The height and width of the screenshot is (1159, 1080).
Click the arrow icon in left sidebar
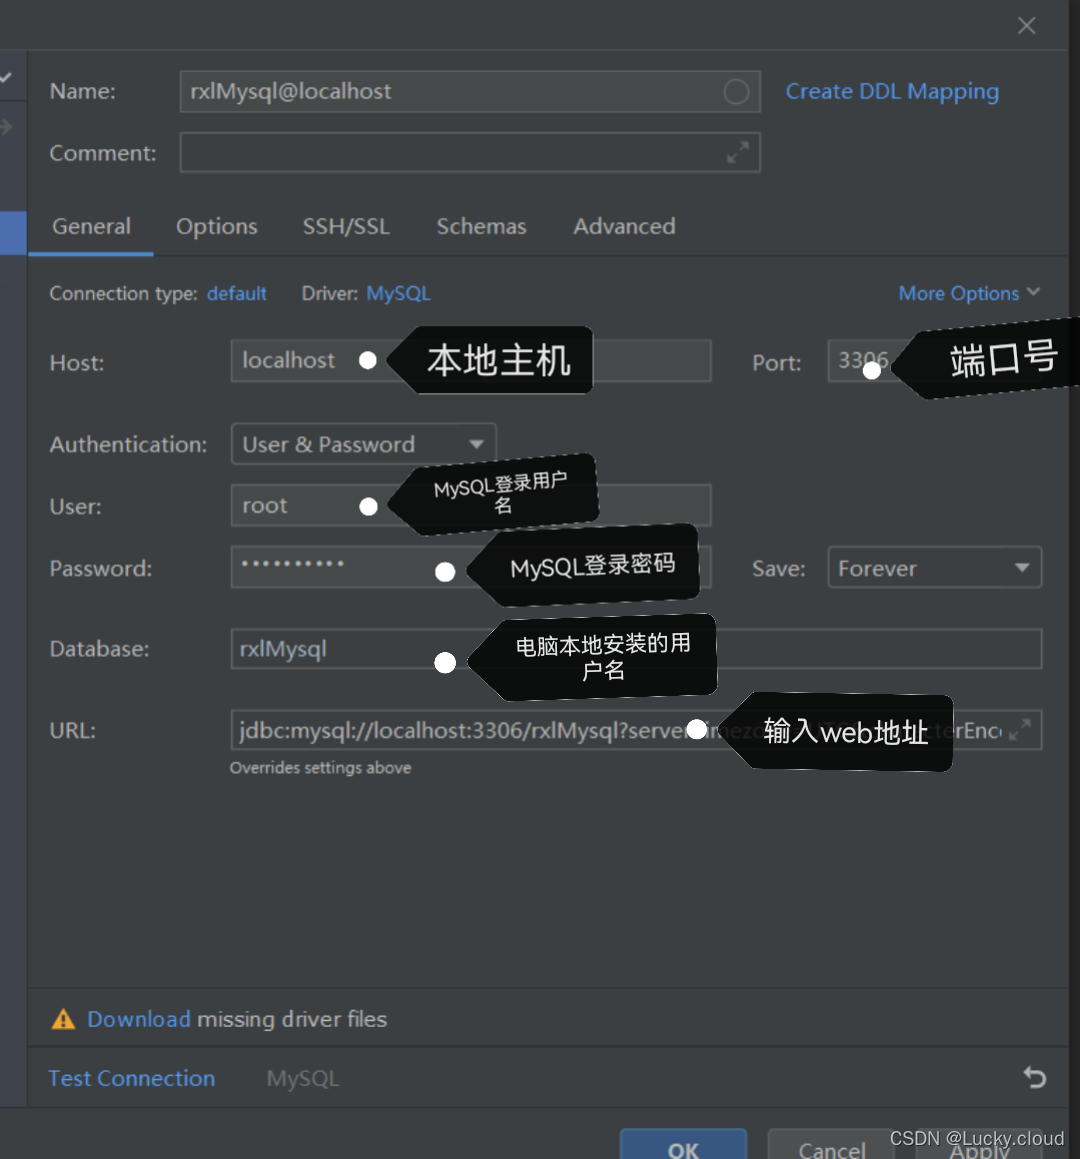pos(6,126)
